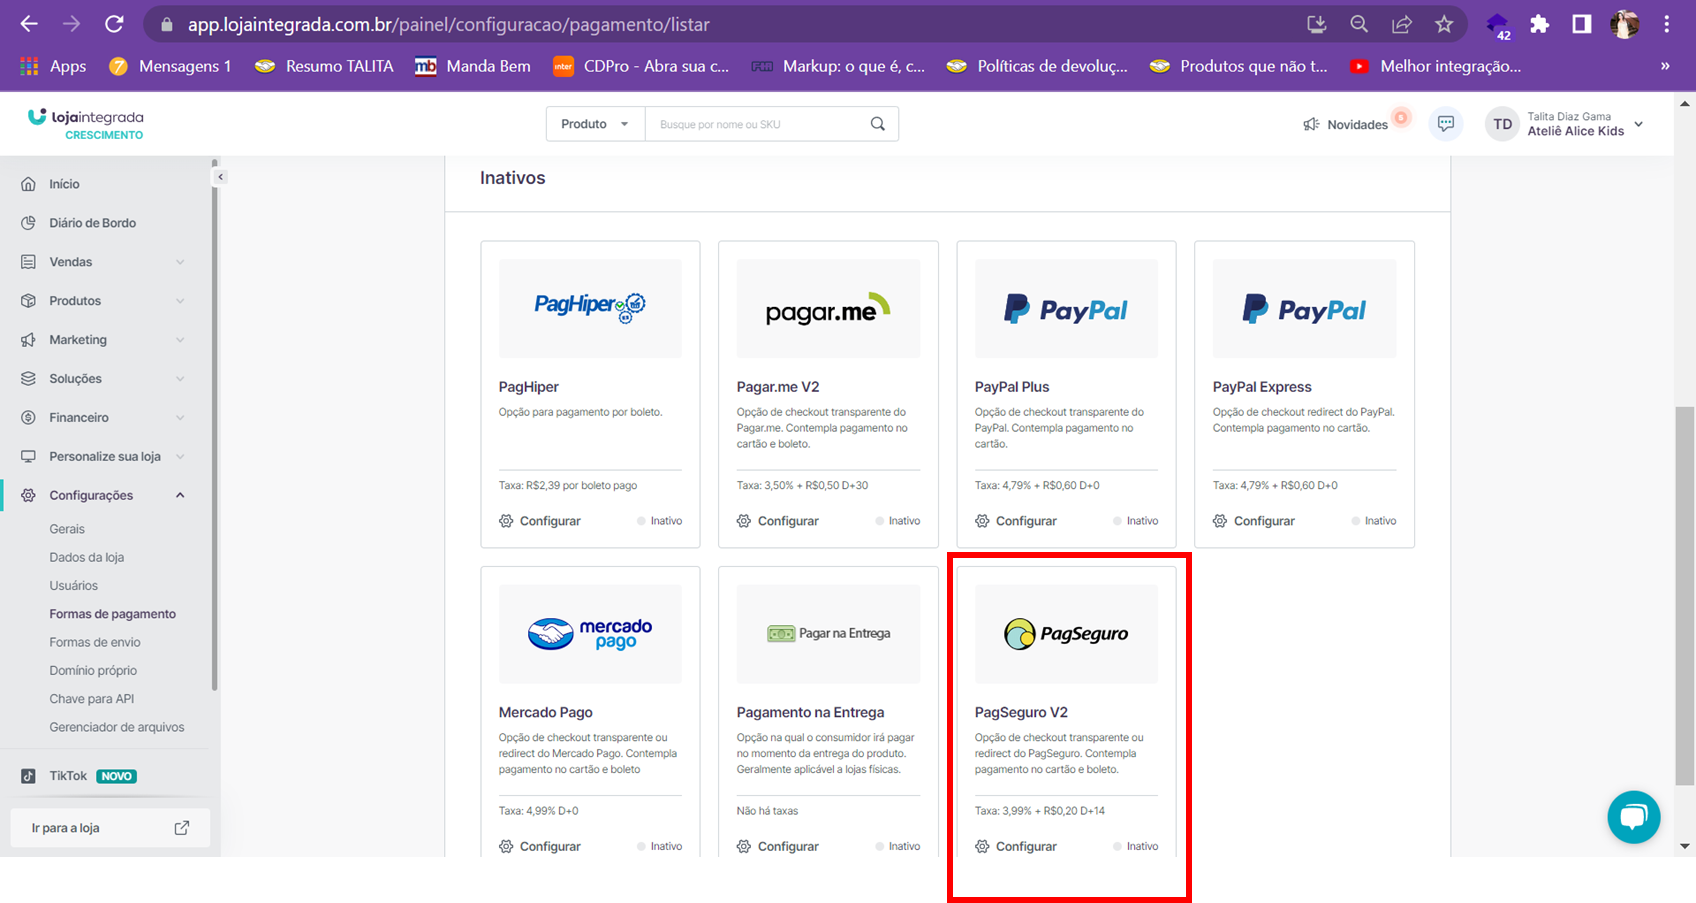The image size is (1696, 903).
Task: Configure Mercado Pago payment method
Action: [x=540, y=846]
